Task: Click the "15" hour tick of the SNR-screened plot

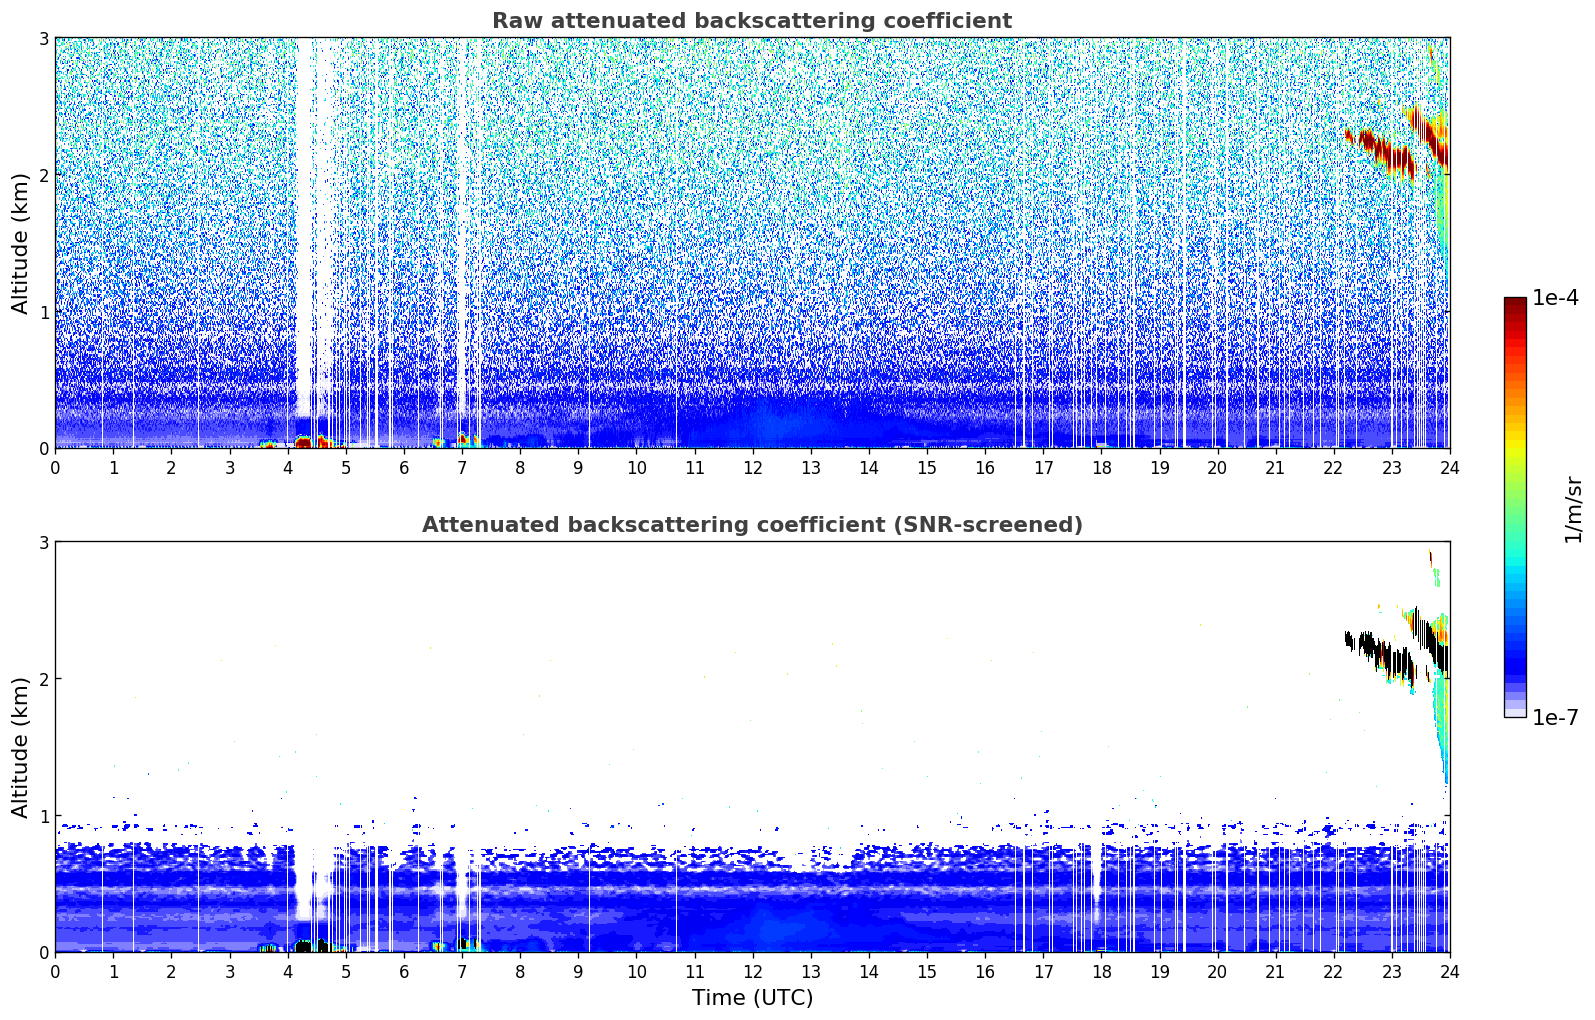Action: (x=927, y=971)
